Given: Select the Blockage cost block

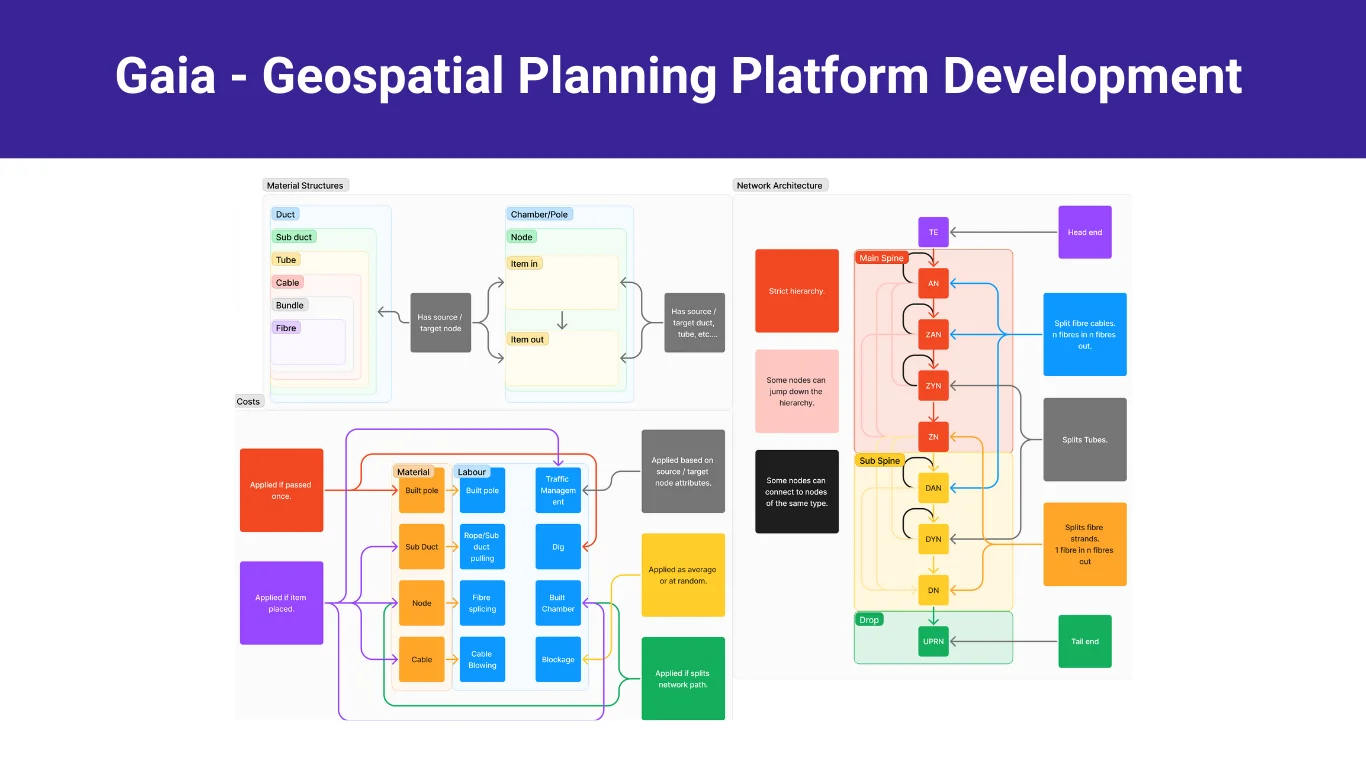Looking at the screenshot, I should pos(558,659).
